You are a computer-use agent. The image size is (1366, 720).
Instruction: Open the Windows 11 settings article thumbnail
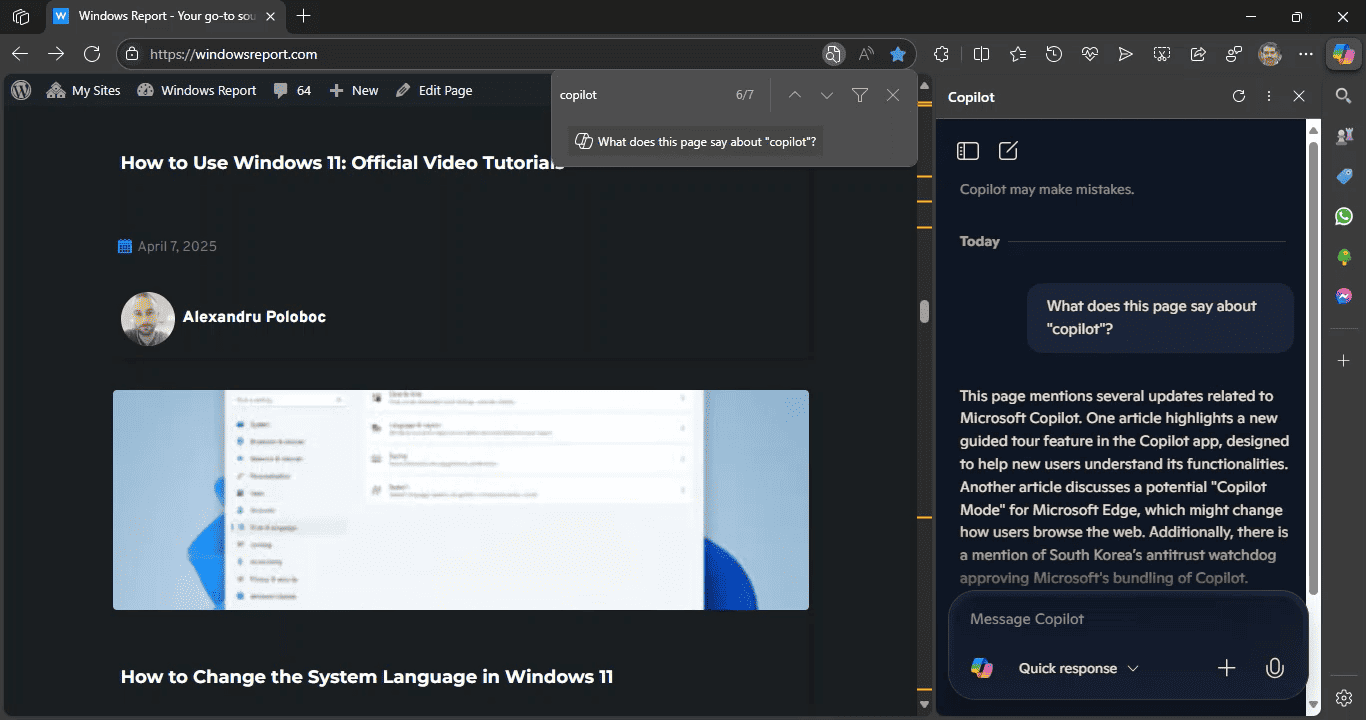461,500
